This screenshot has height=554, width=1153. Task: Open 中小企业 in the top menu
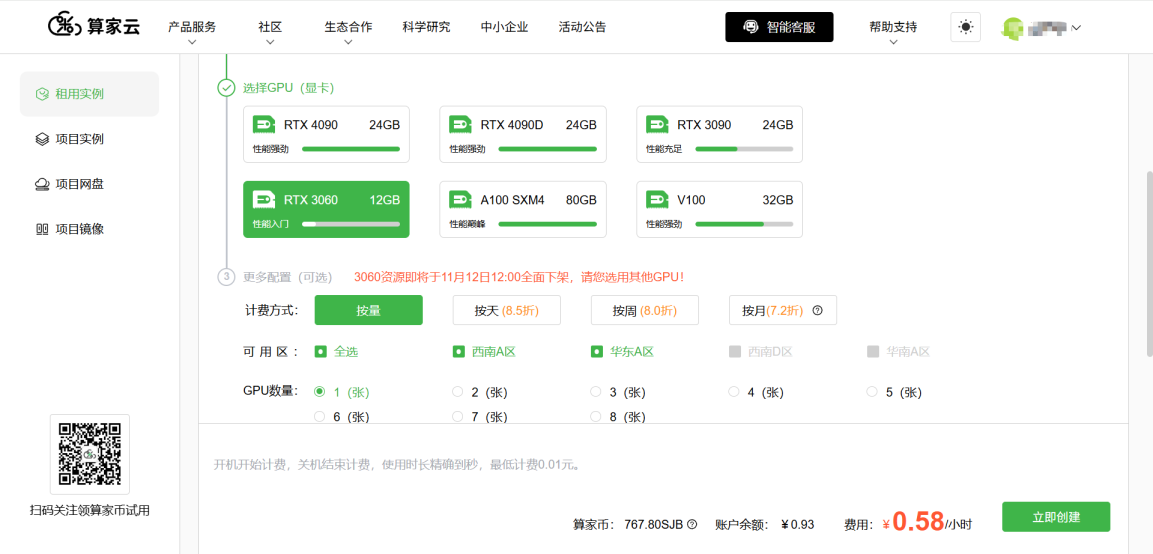[x=504, y=27]
